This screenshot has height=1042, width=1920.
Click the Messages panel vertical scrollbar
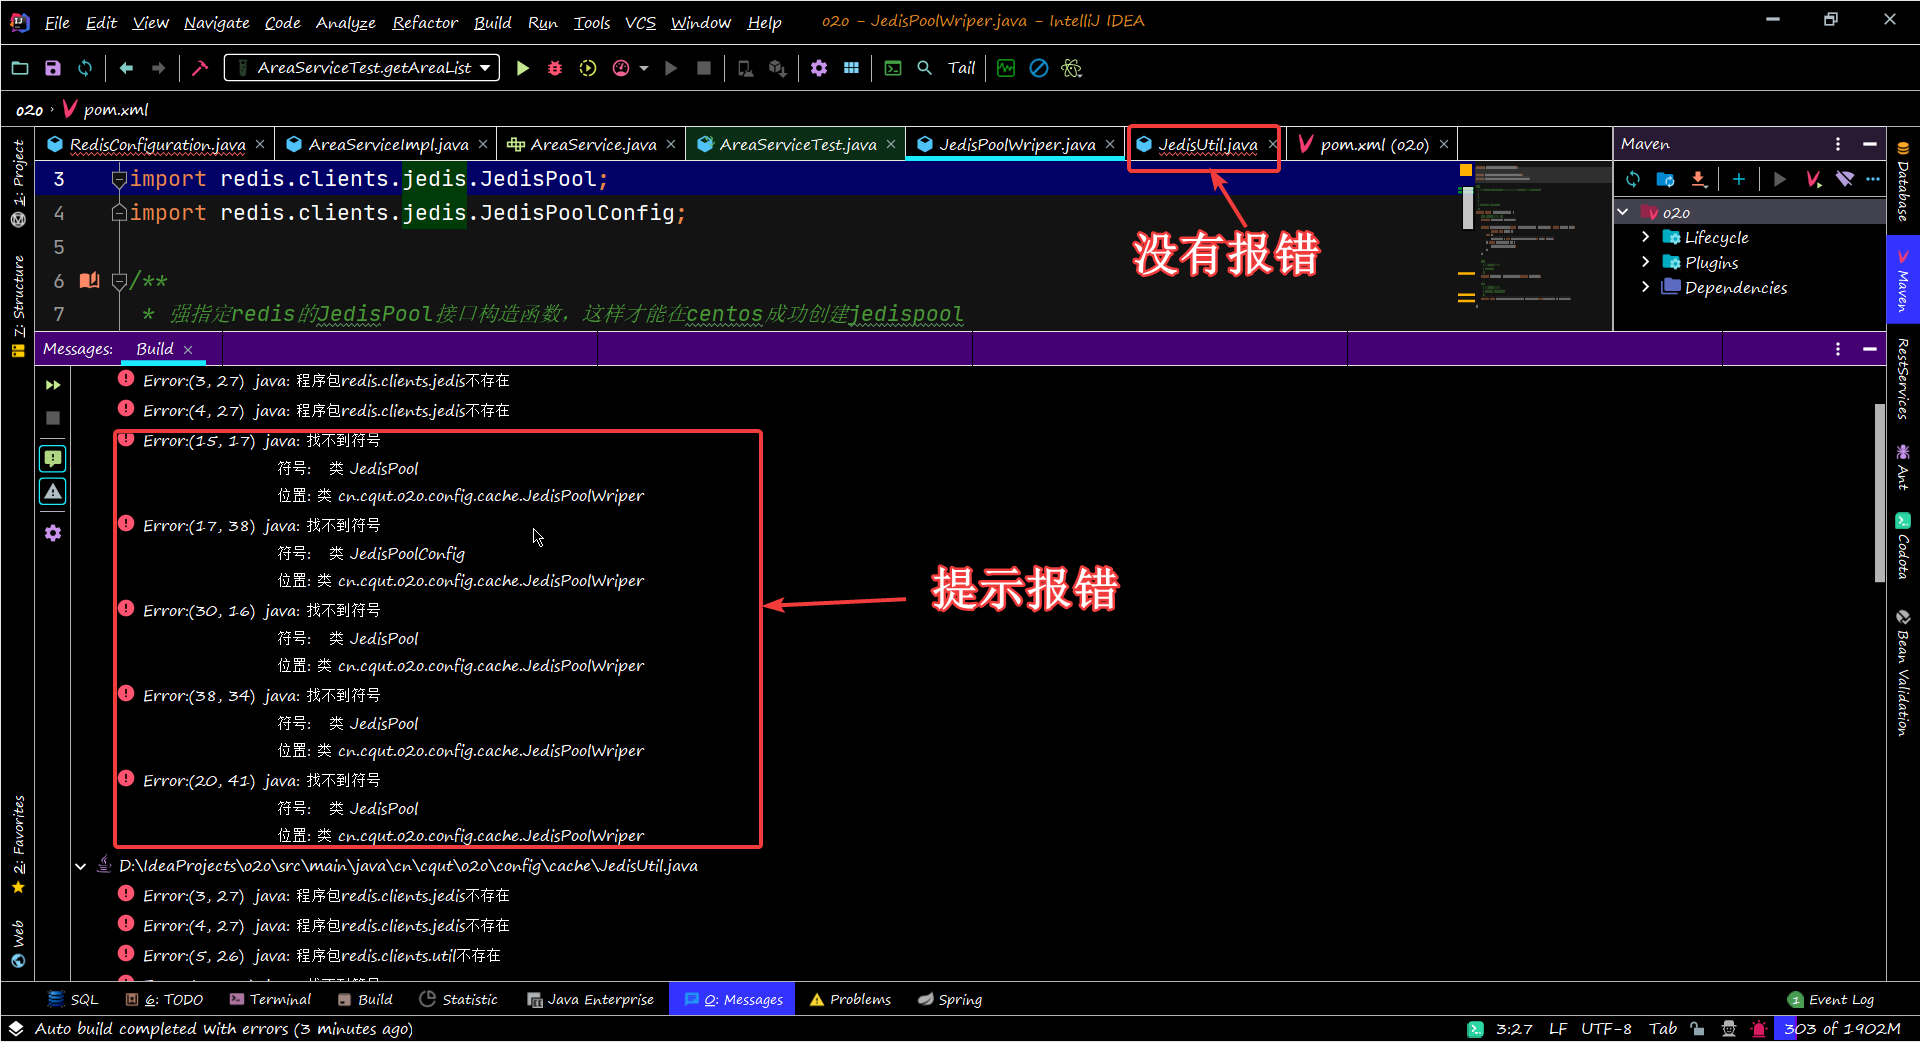point(1879,492)
